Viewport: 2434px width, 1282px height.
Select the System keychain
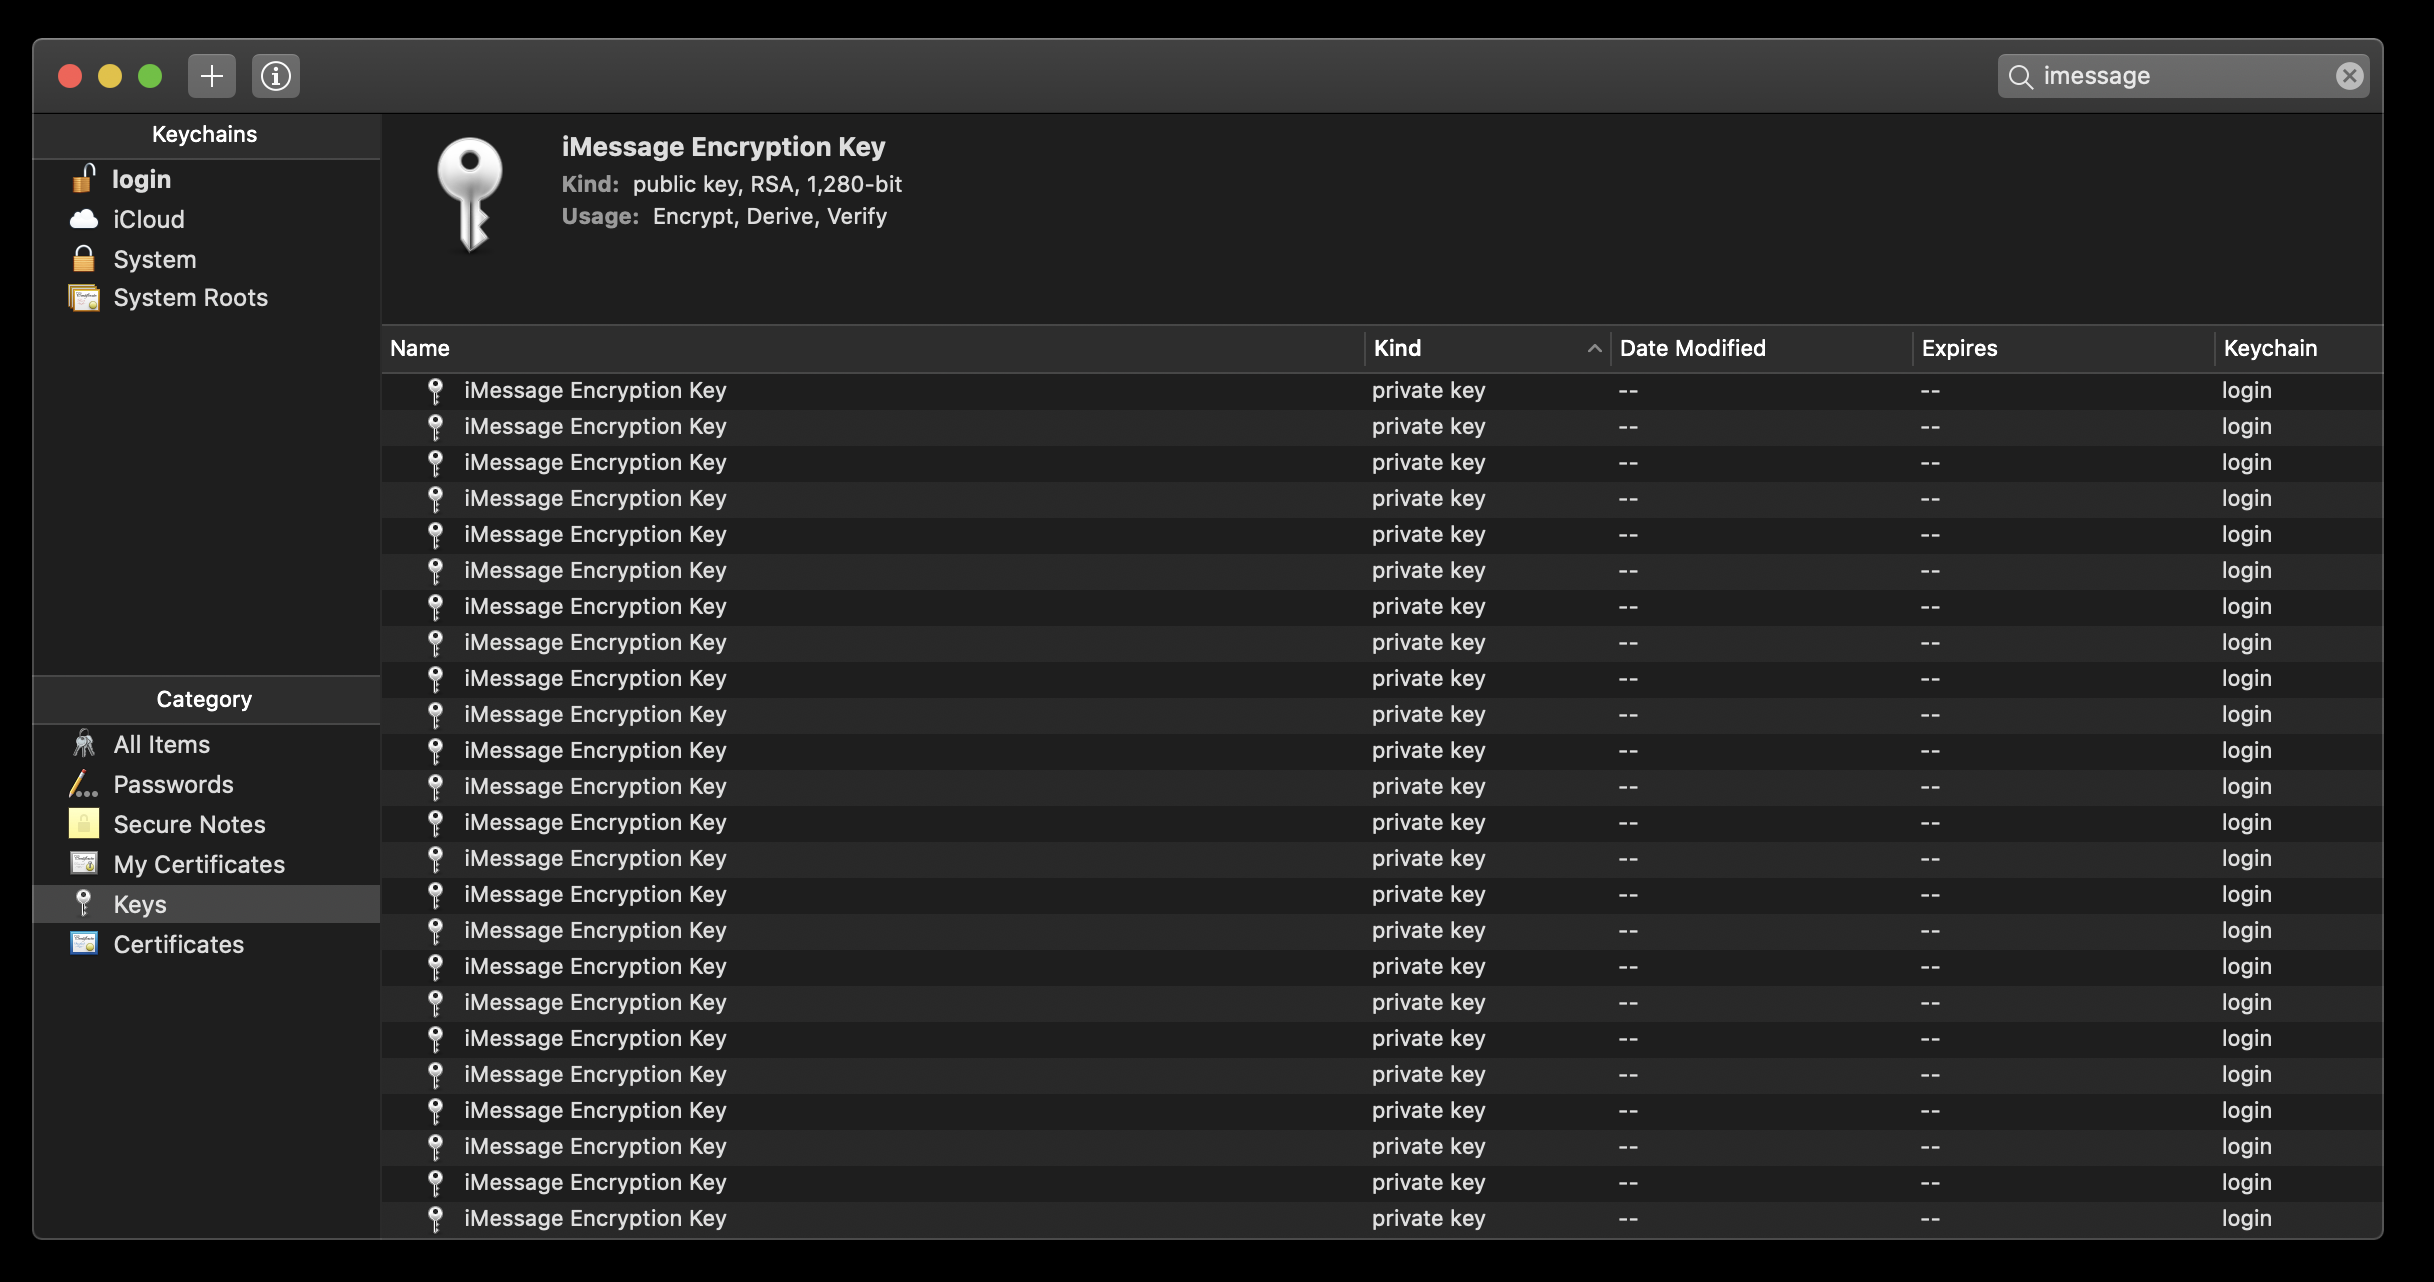(x=207, y=259)
